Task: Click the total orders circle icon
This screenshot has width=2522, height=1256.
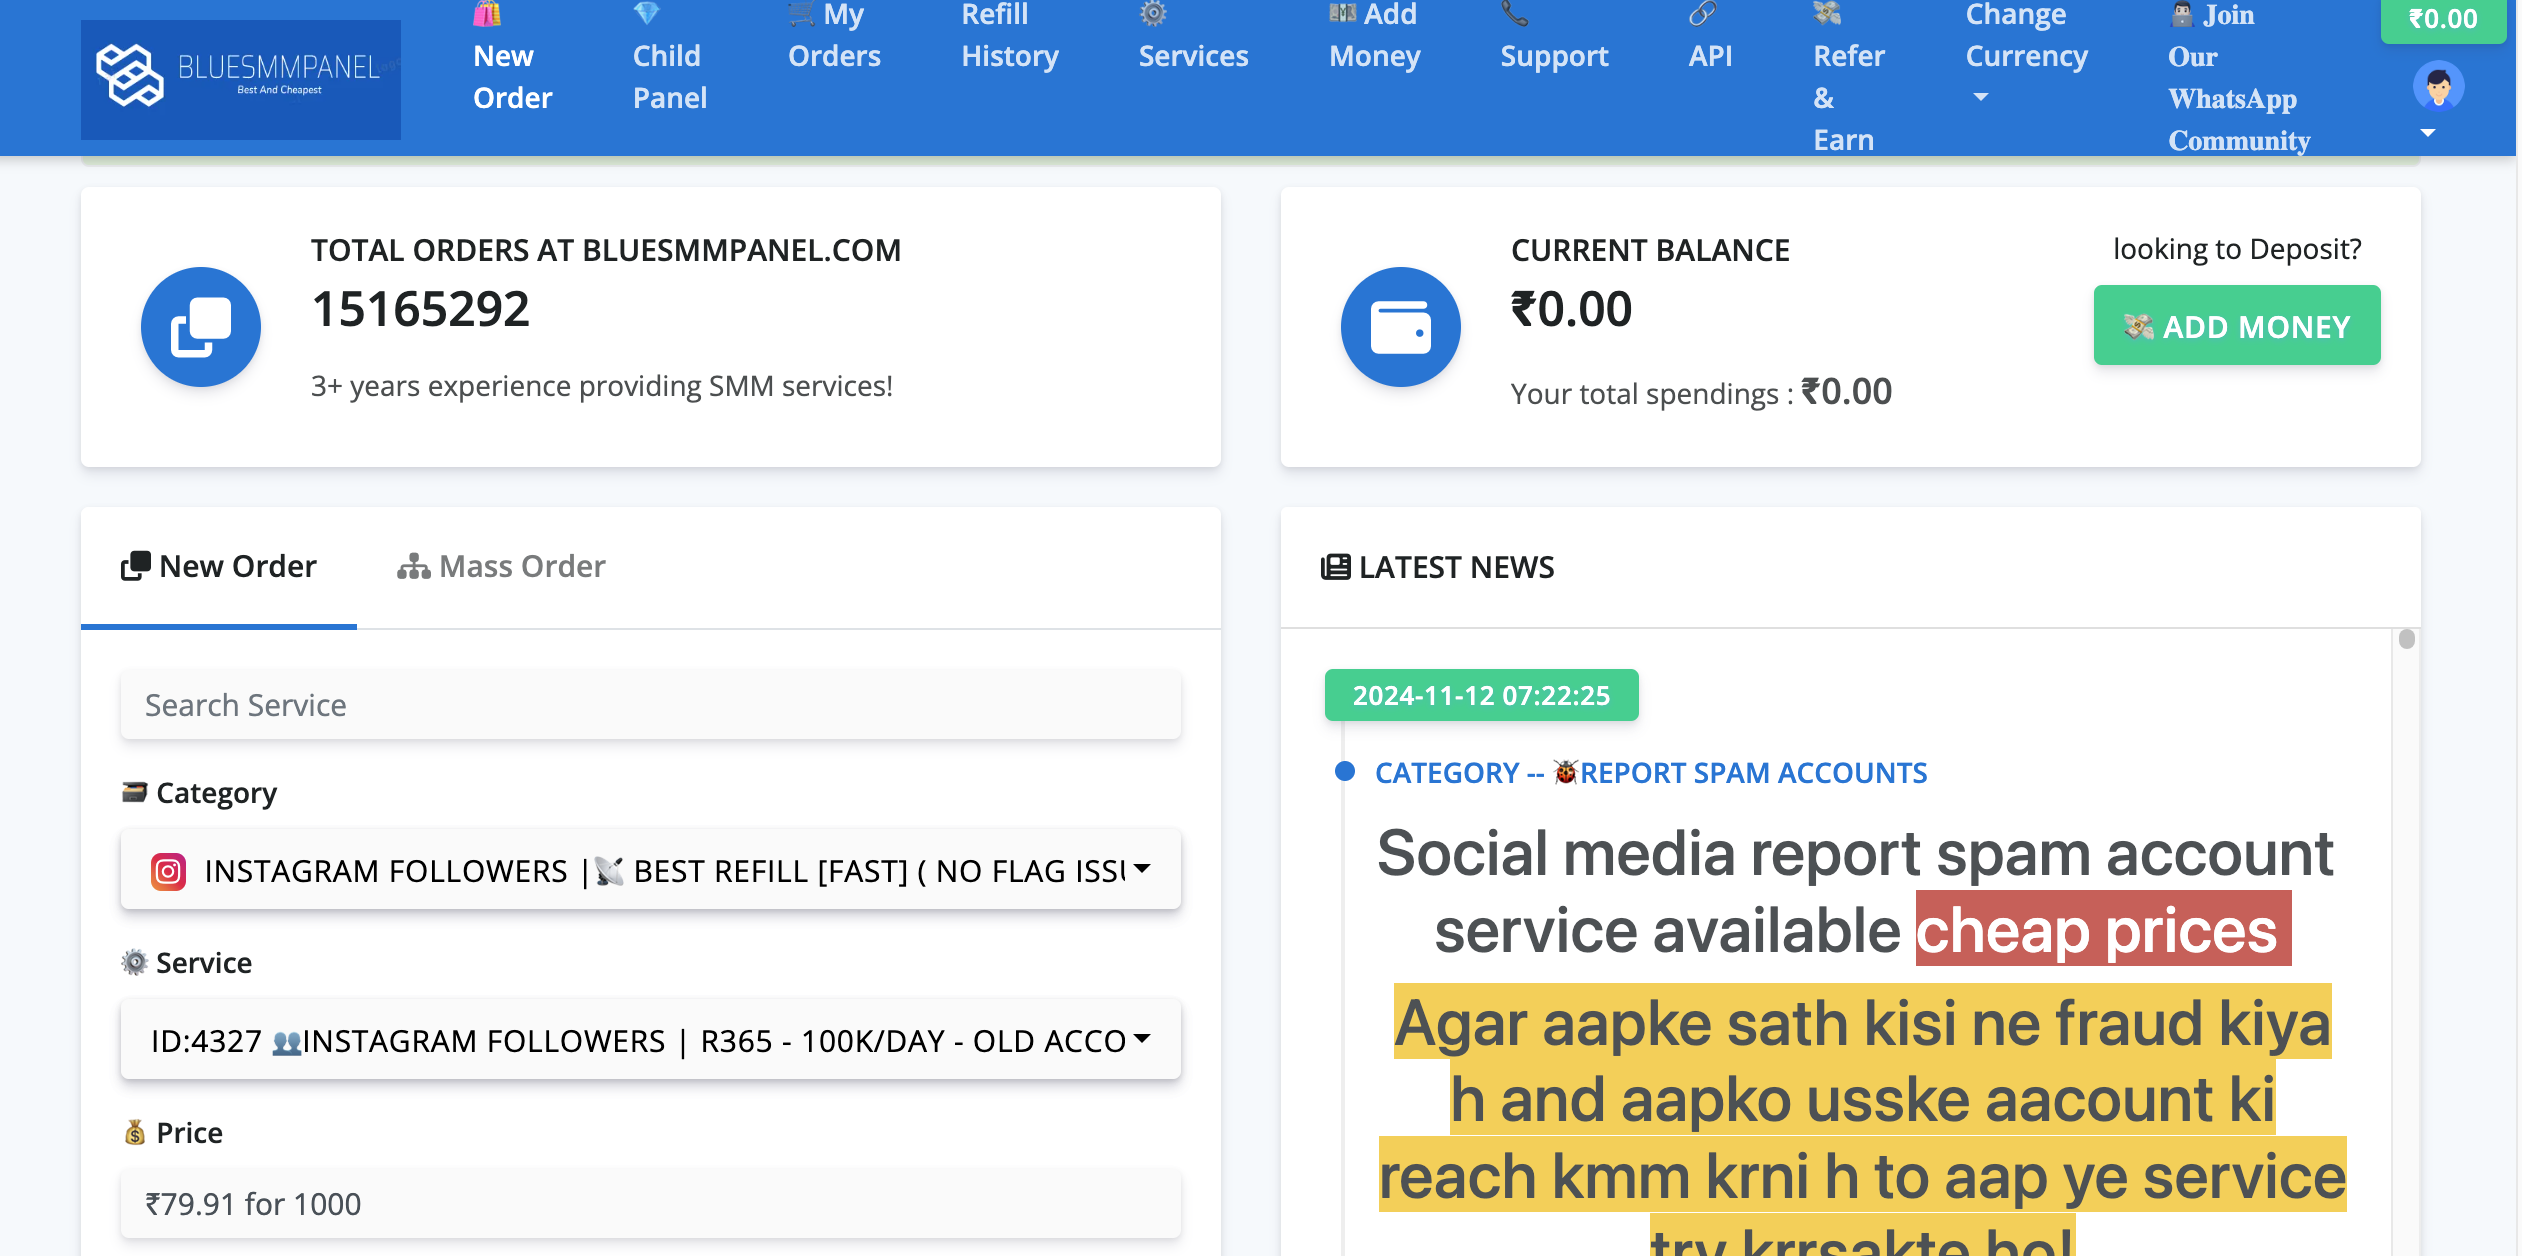Action: coord(201,327)
